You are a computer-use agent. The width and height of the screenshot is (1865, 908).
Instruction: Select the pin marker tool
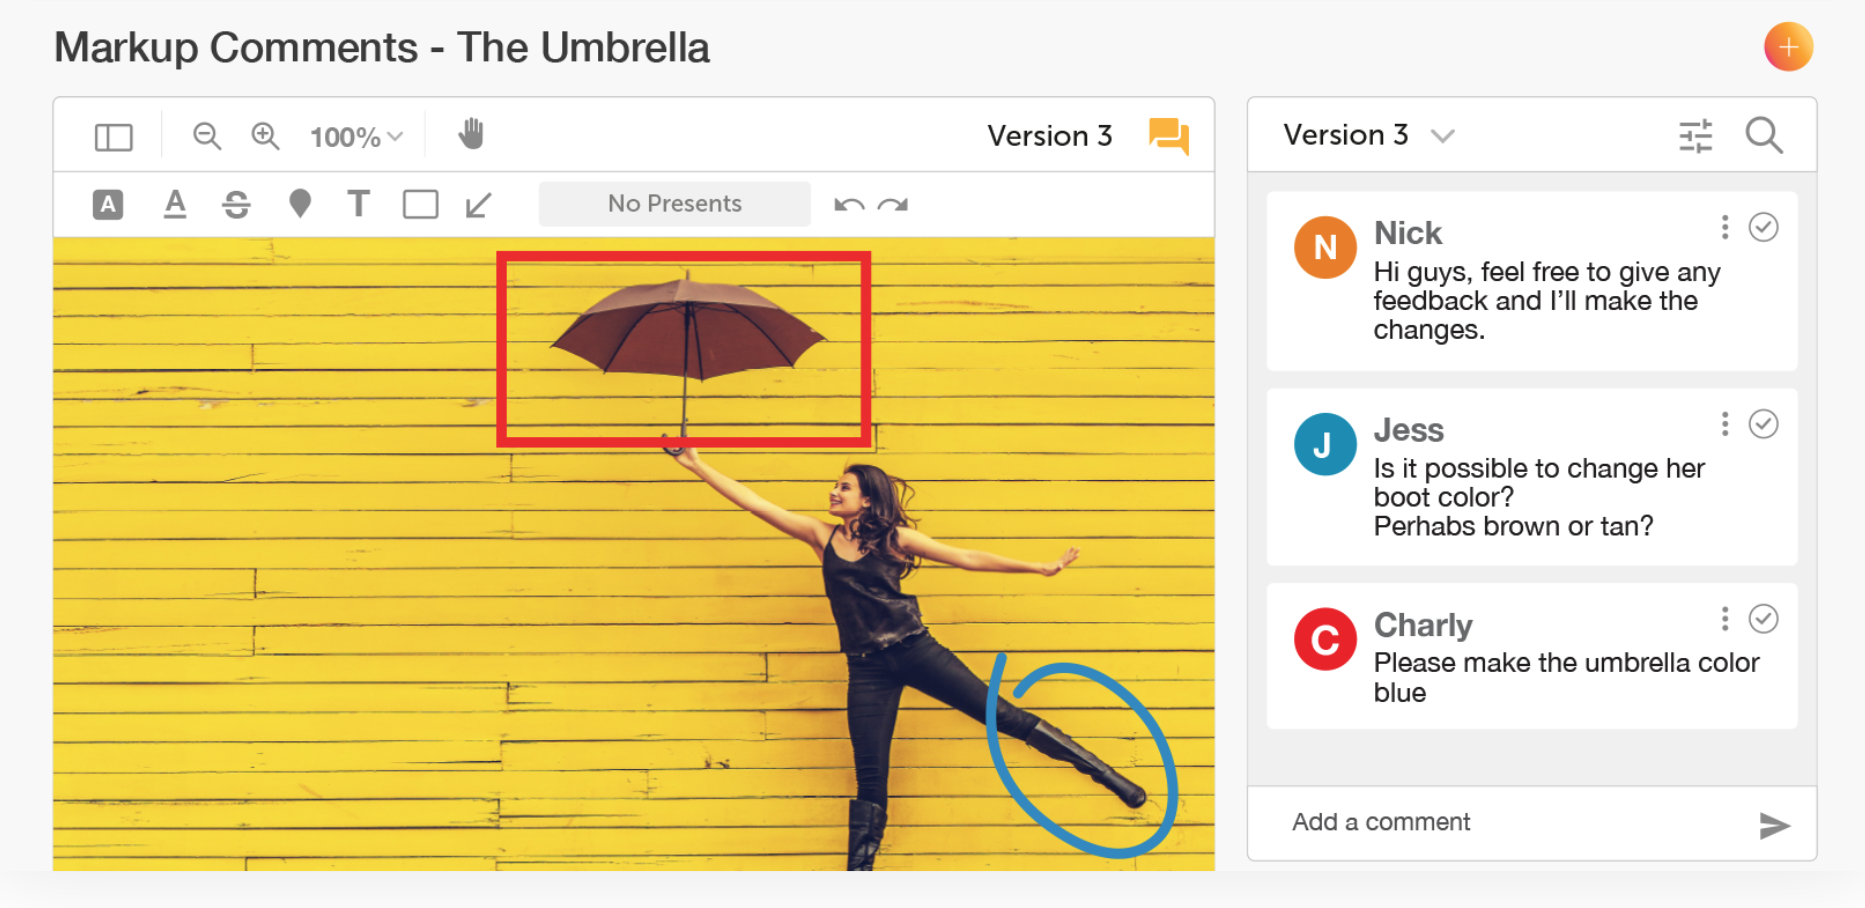pyautogui.click(x=299, y=204)
